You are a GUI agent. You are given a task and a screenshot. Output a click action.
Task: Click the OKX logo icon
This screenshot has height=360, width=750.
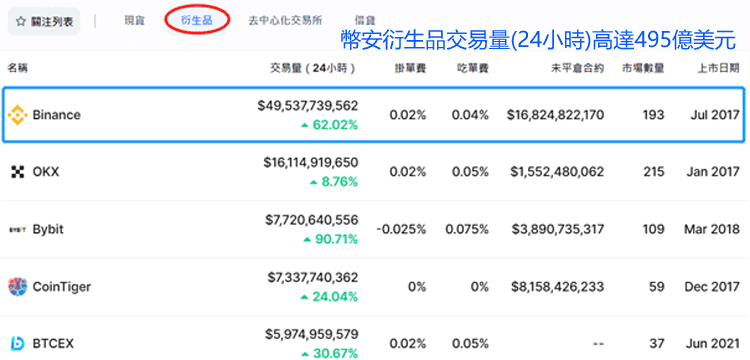(x=17, y=172)
